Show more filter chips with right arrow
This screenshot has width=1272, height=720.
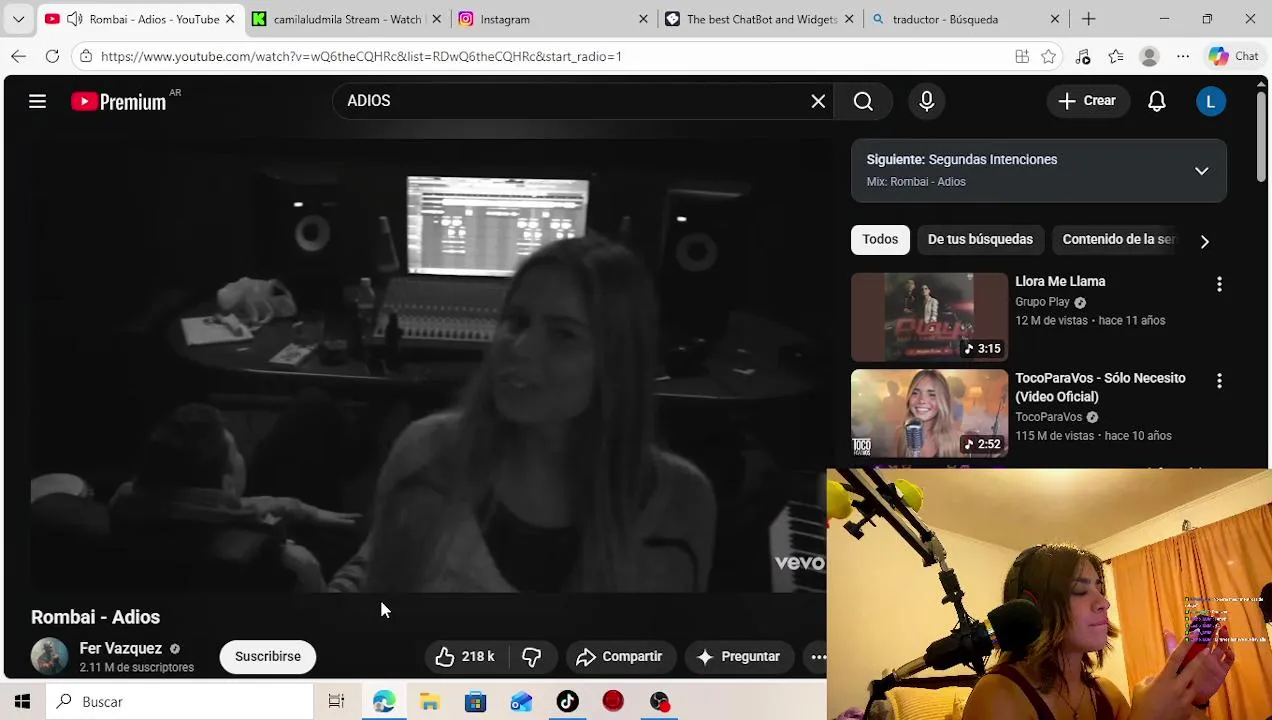[1205, 241]
